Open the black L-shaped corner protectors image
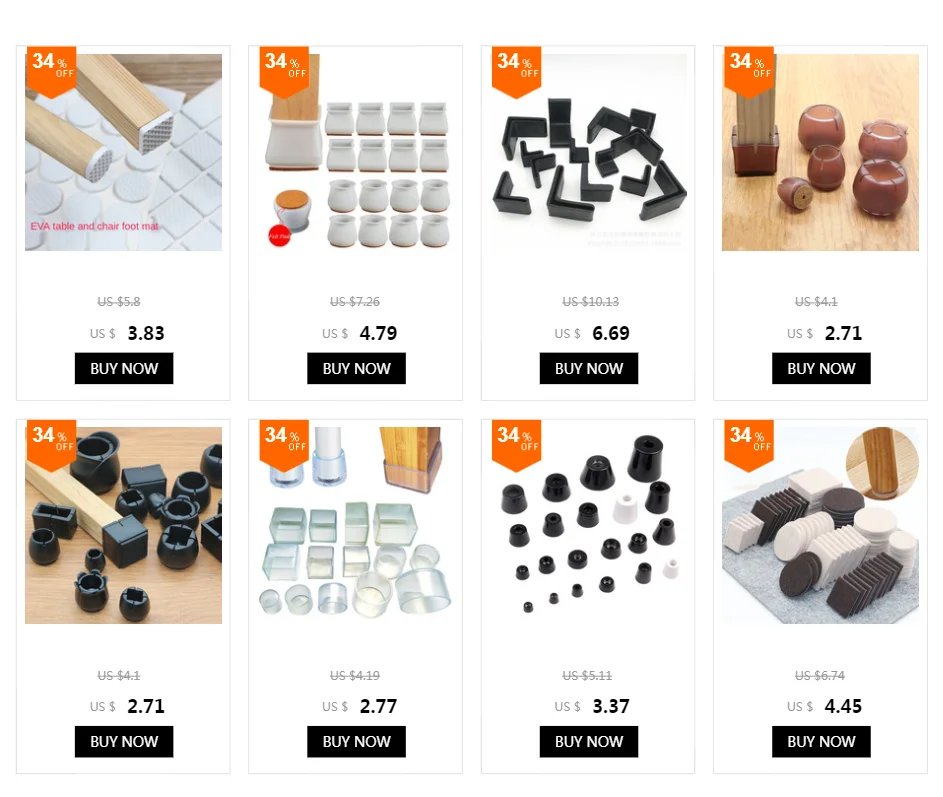Screen dimensions: 943x797 coord(588,152)
